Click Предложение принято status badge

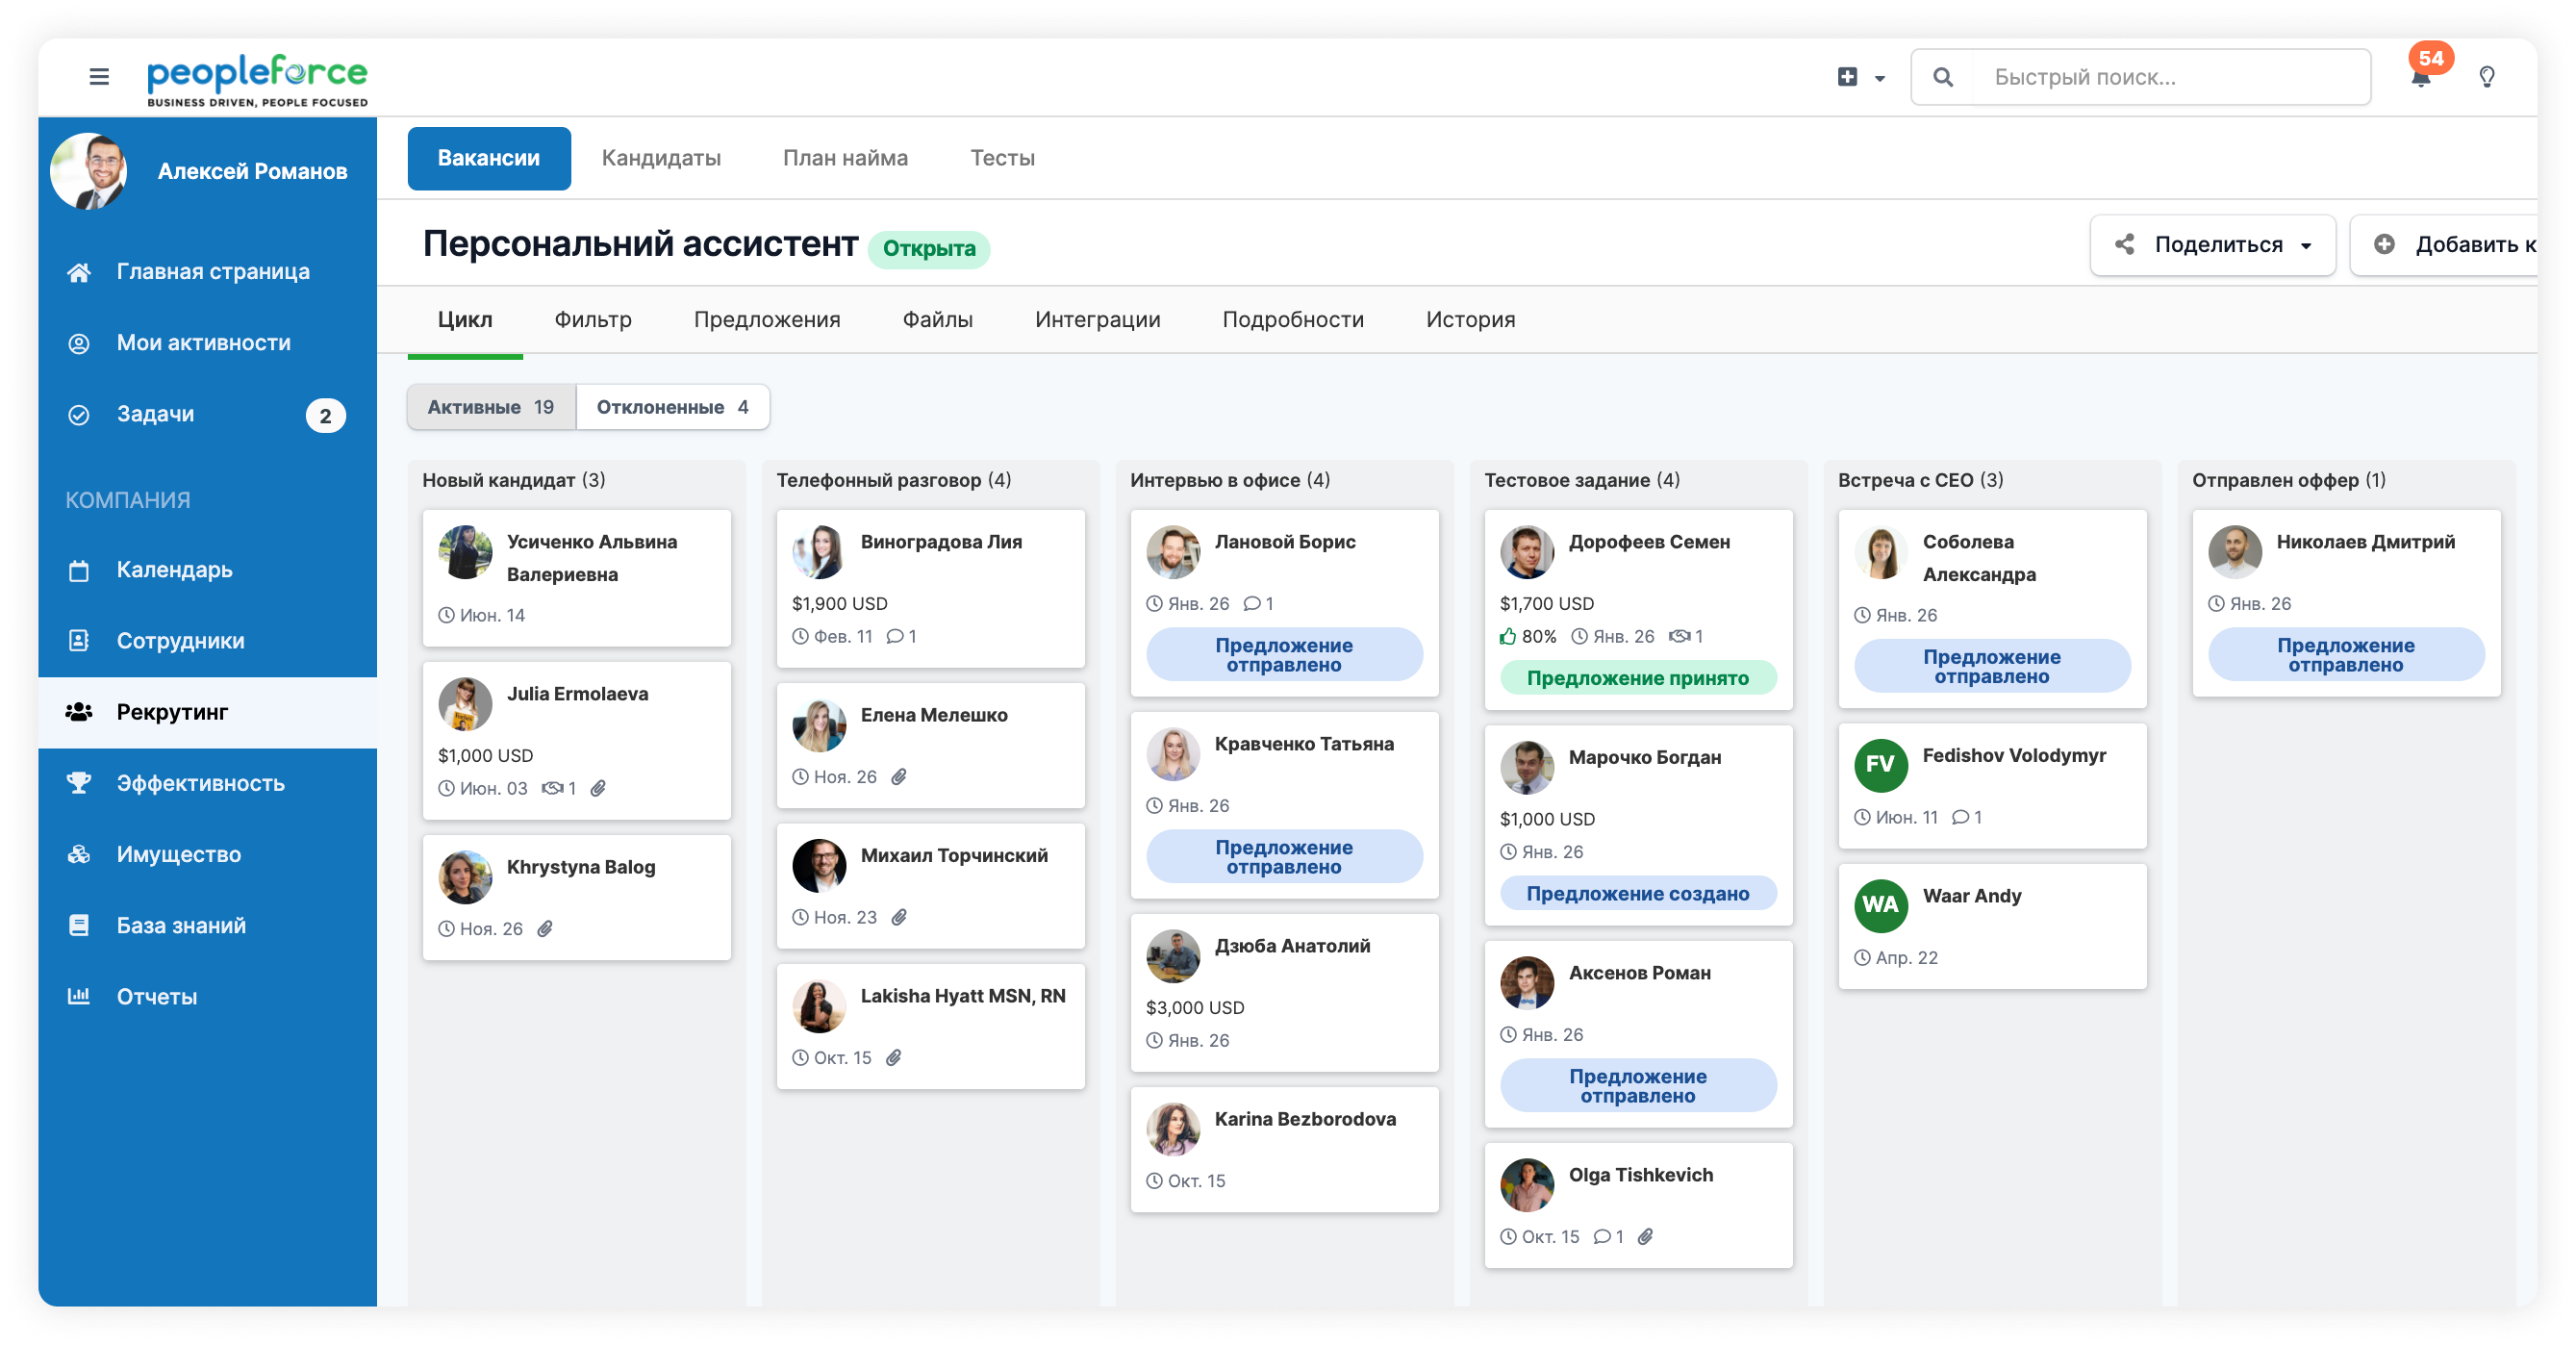1637,678
